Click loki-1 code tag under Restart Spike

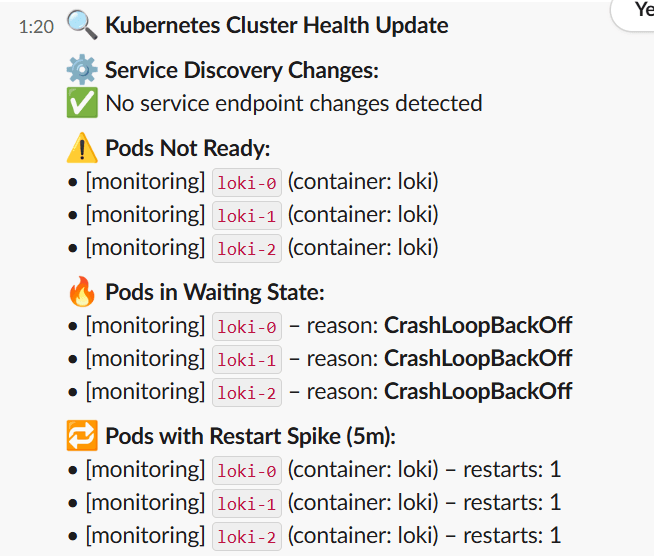pyautogui.click(x=247, y=503)
